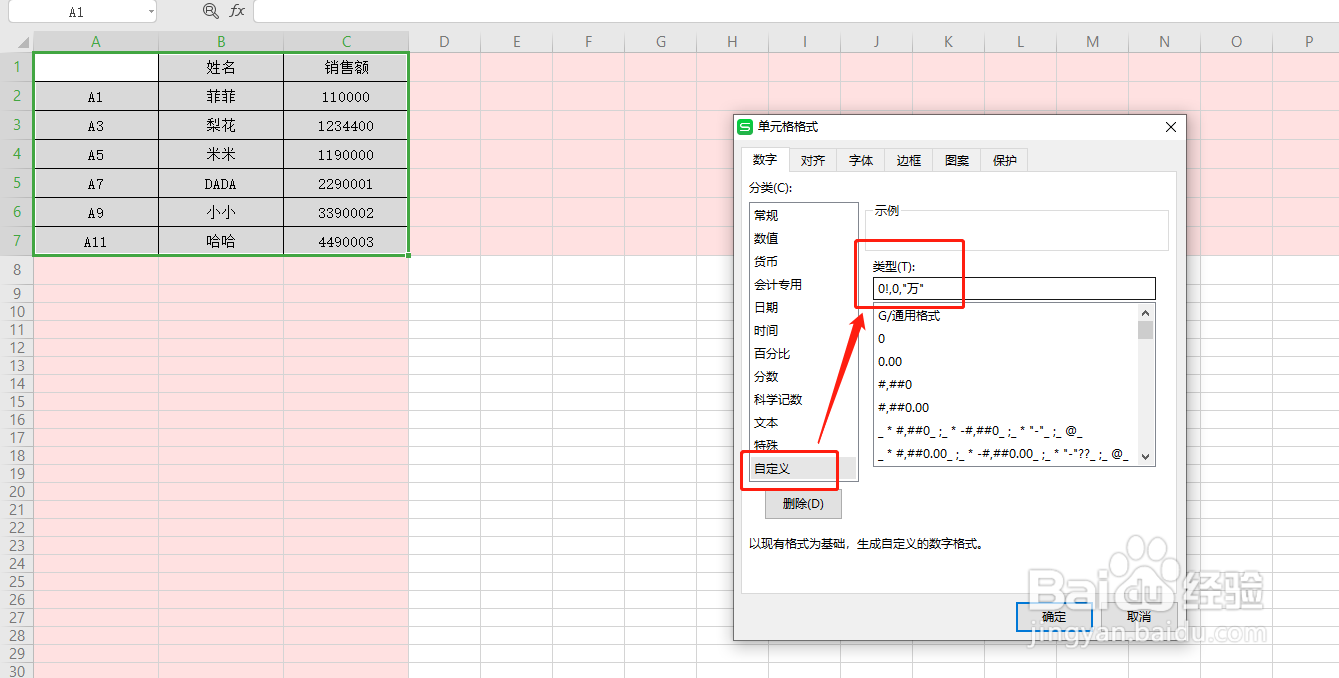
Task: Cancel with the 取消 button
Action: click(1139, 617)
